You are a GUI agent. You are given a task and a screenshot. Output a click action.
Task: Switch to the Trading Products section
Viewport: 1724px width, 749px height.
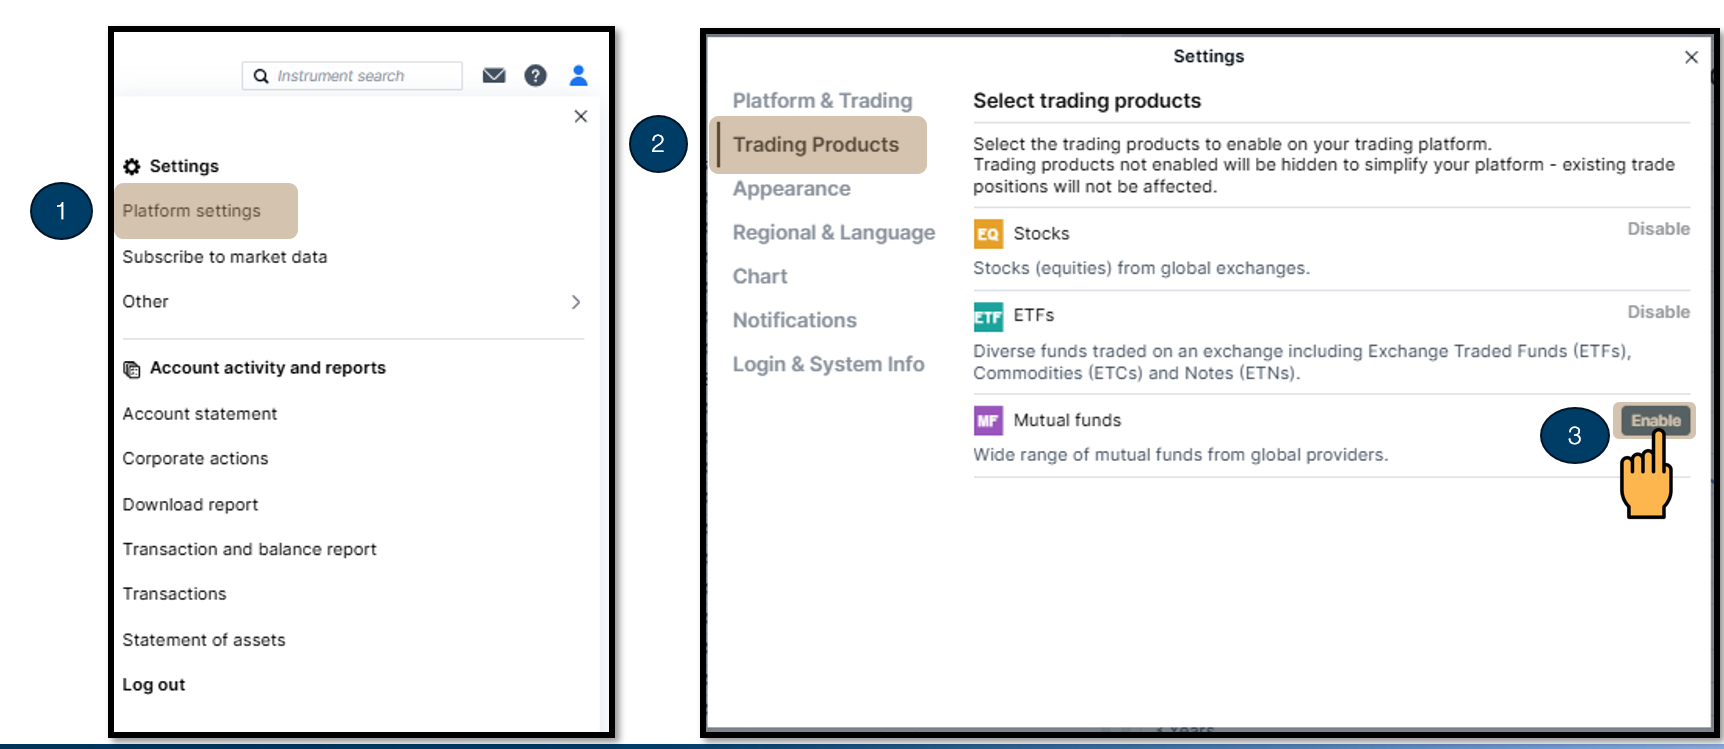click(816, 144)
